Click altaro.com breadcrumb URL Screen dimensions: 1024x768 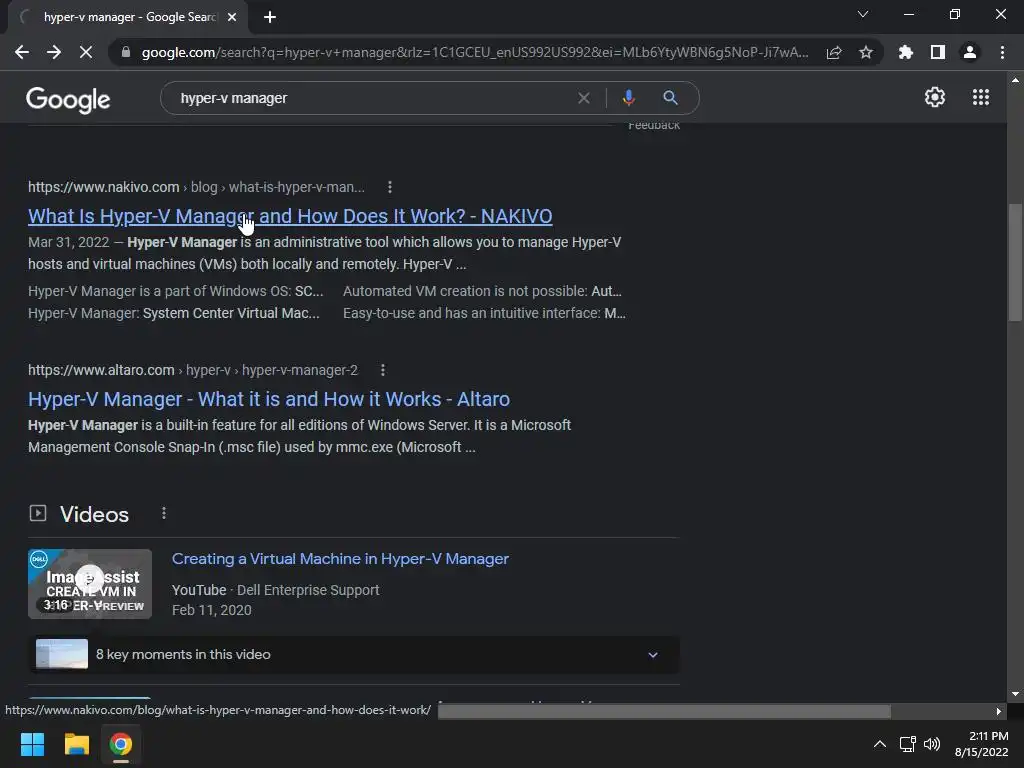(193, 370)
